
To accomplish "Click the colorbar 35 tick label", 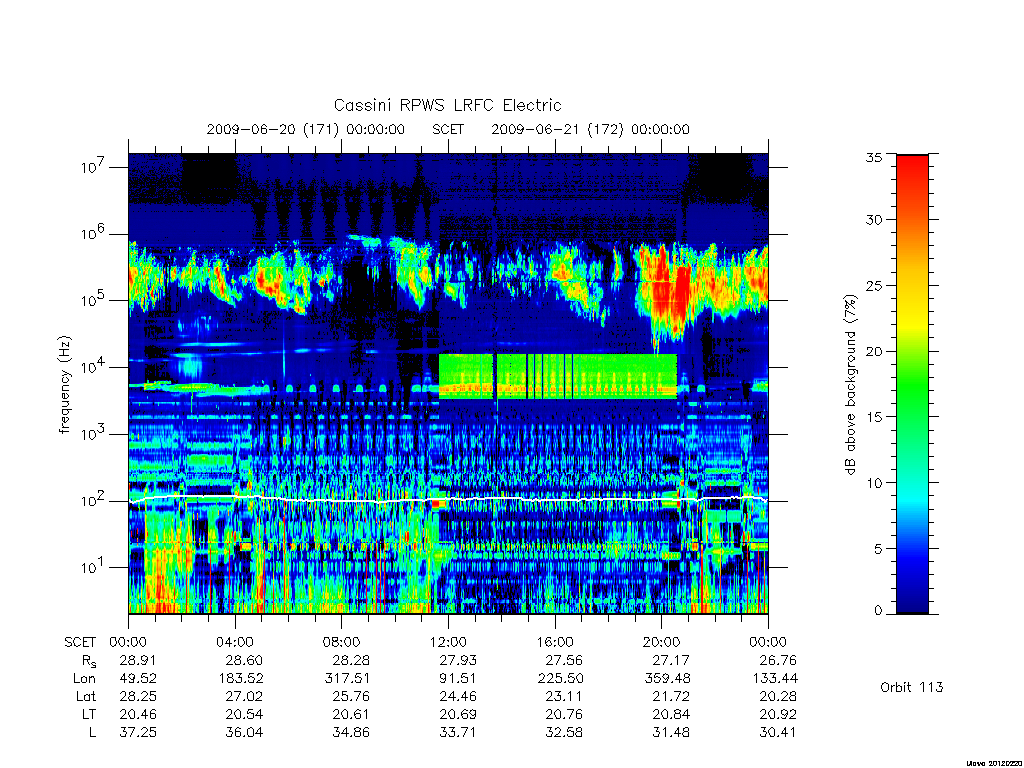I will coord(873,157).
